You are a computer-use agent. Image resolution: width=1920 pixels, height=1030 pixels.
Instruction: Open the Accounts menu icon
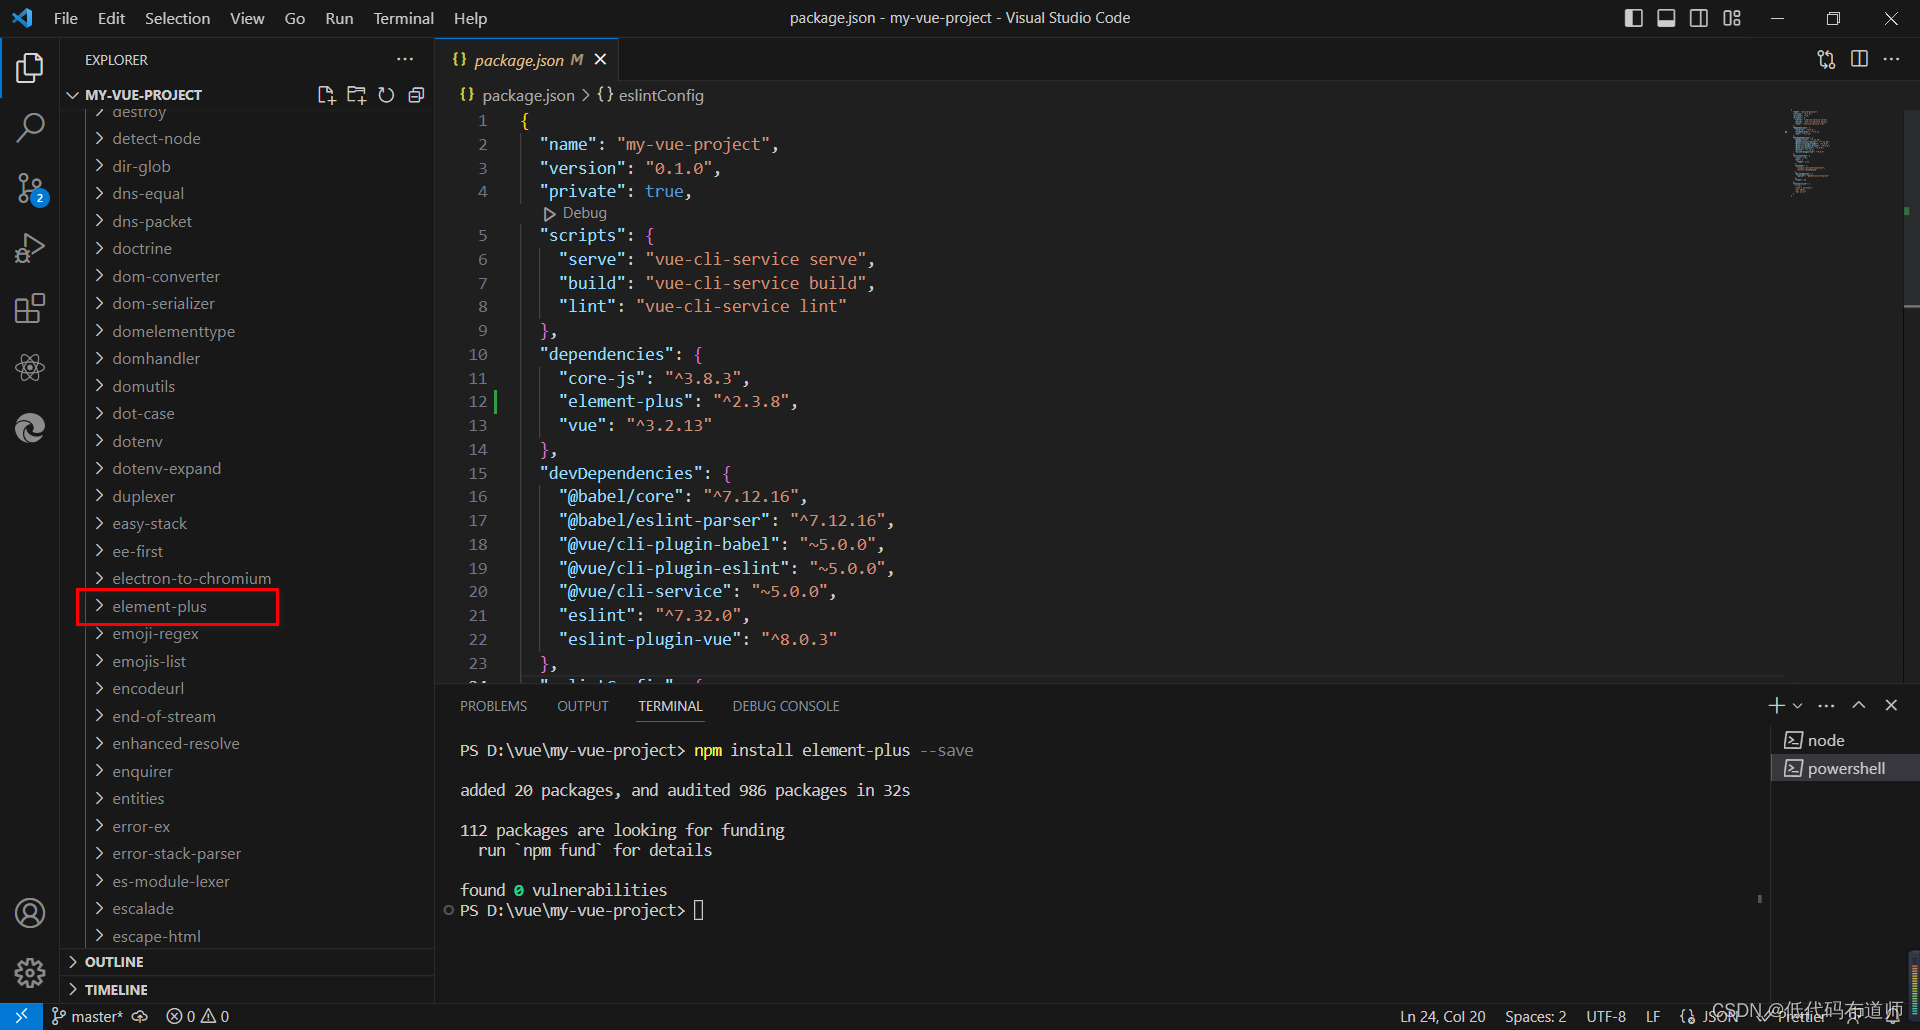(30, 913)
